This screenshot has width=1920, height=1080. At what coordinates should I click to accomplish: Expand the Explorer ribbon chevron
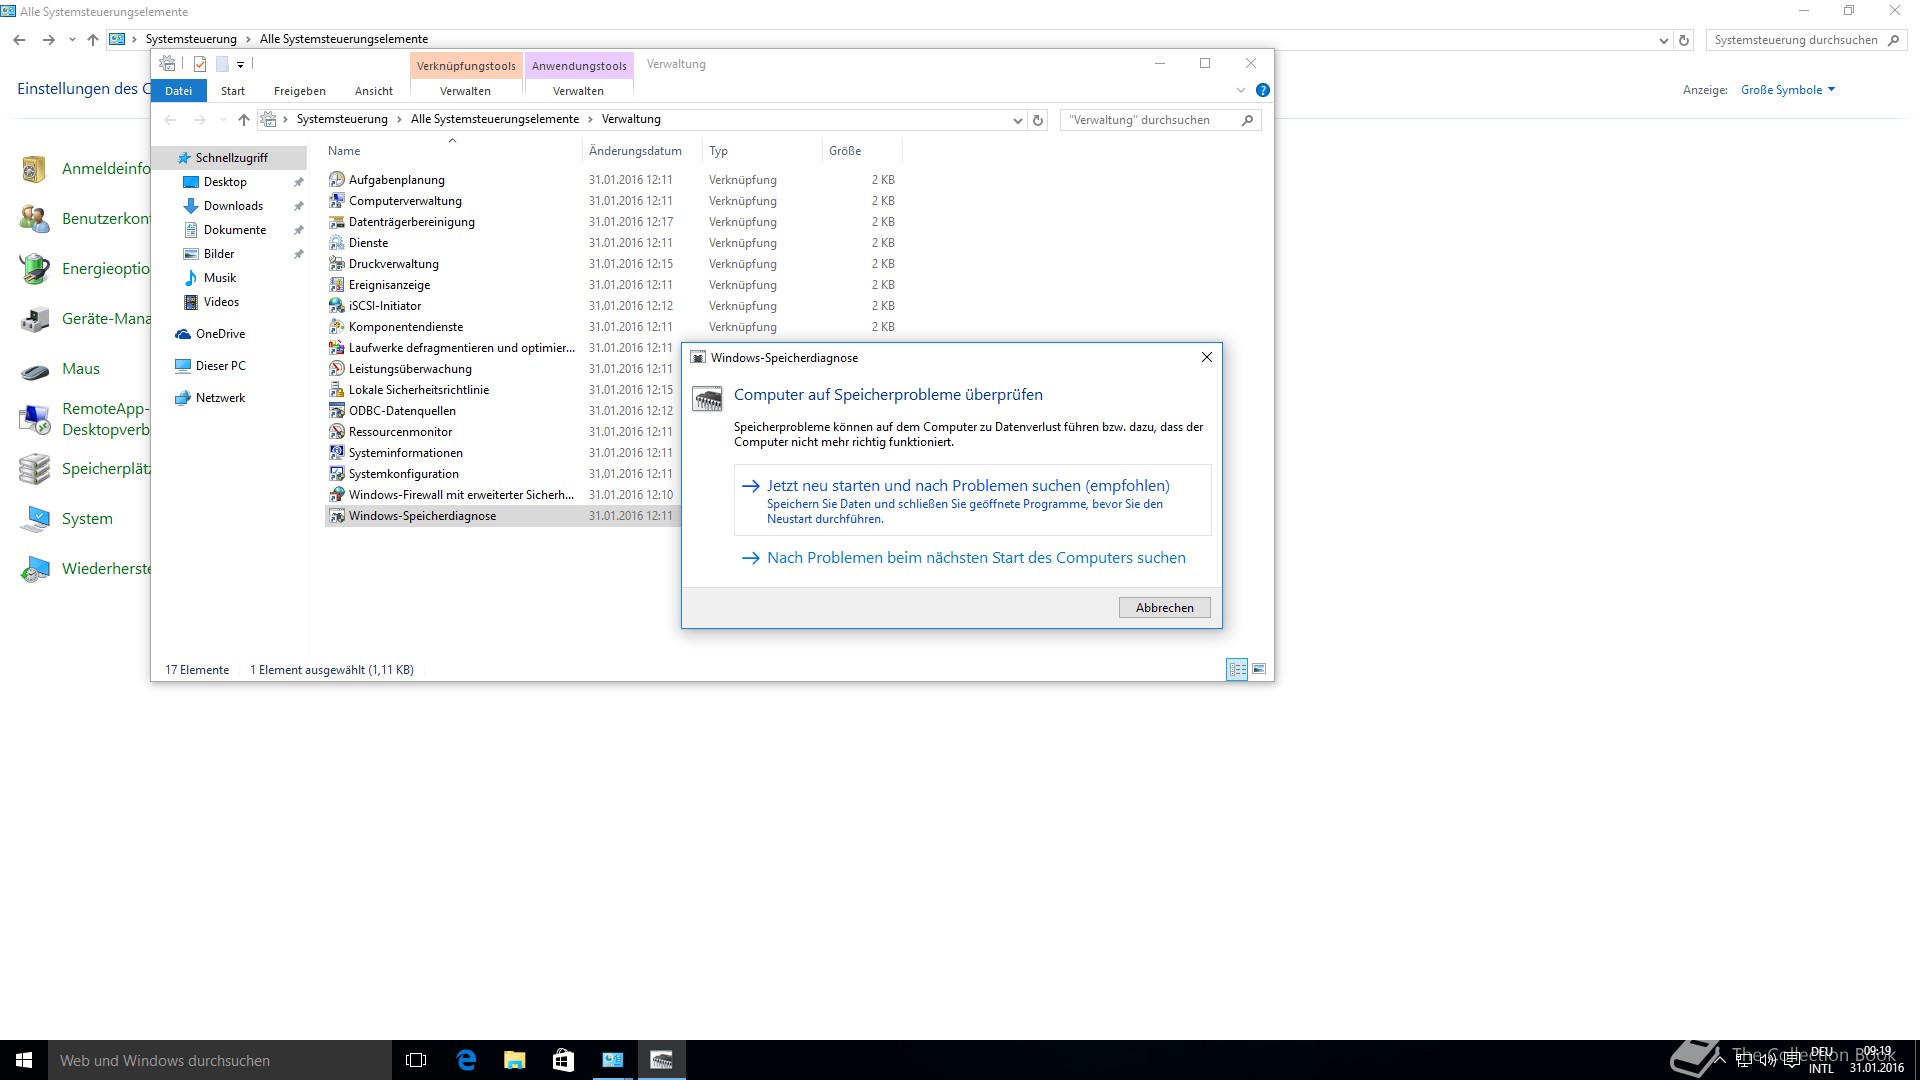point(1241,90)
